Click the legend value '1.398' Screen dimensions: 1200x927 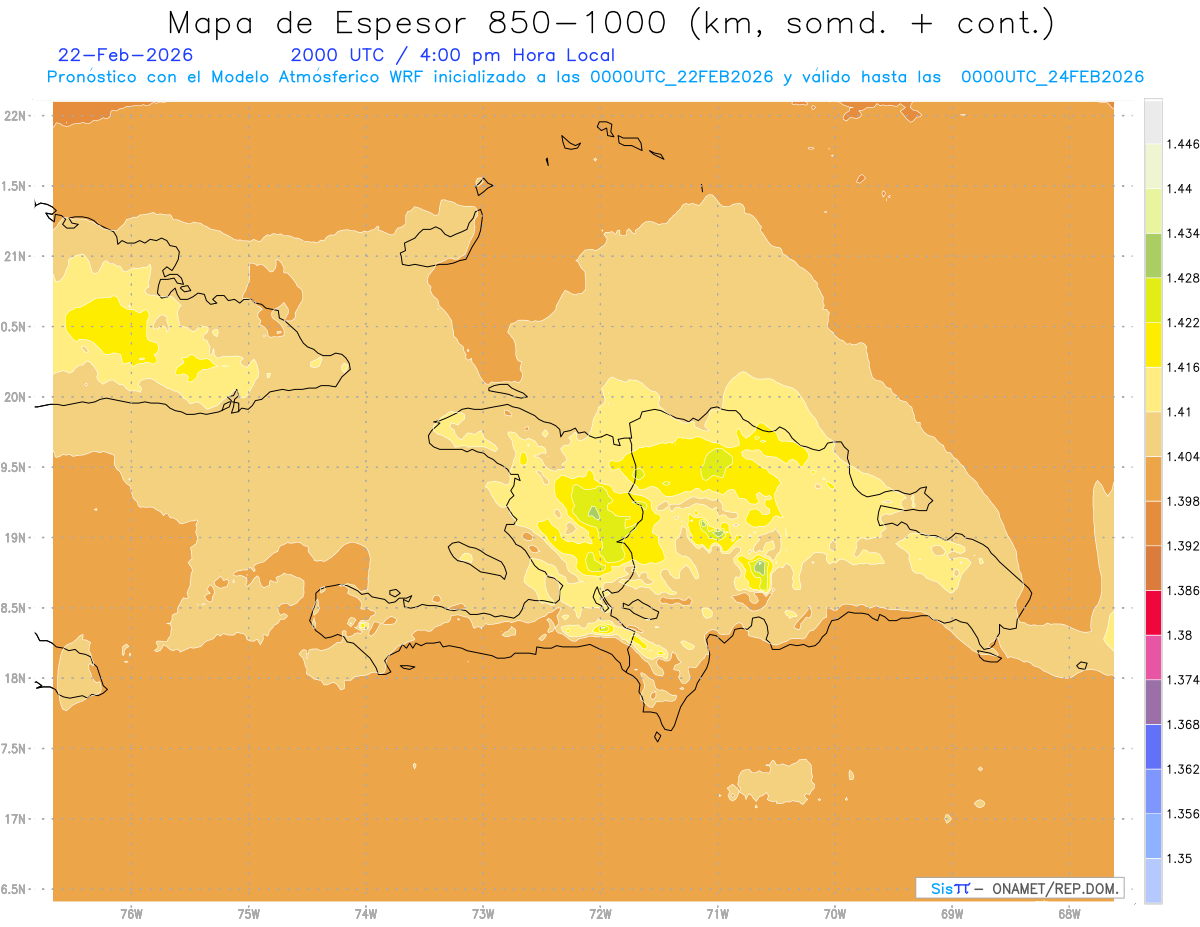pos(1185,501)
